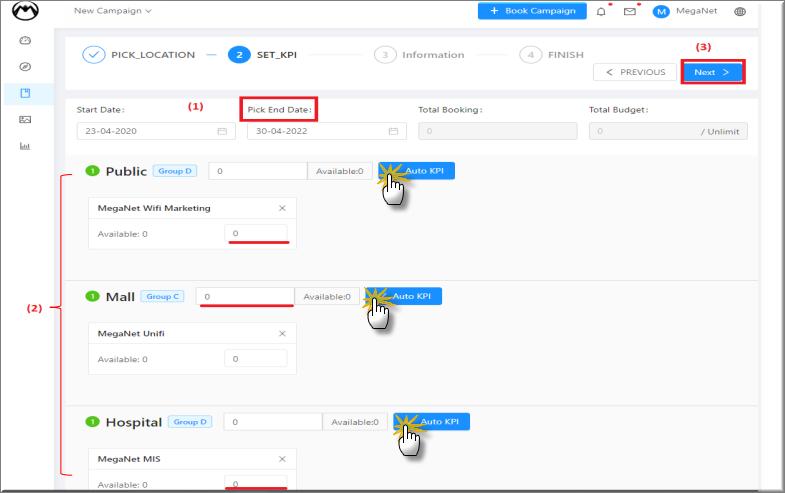Click Auto KPI for Hospital
Viewport: 785px width, 493px height.
[432, 421]
